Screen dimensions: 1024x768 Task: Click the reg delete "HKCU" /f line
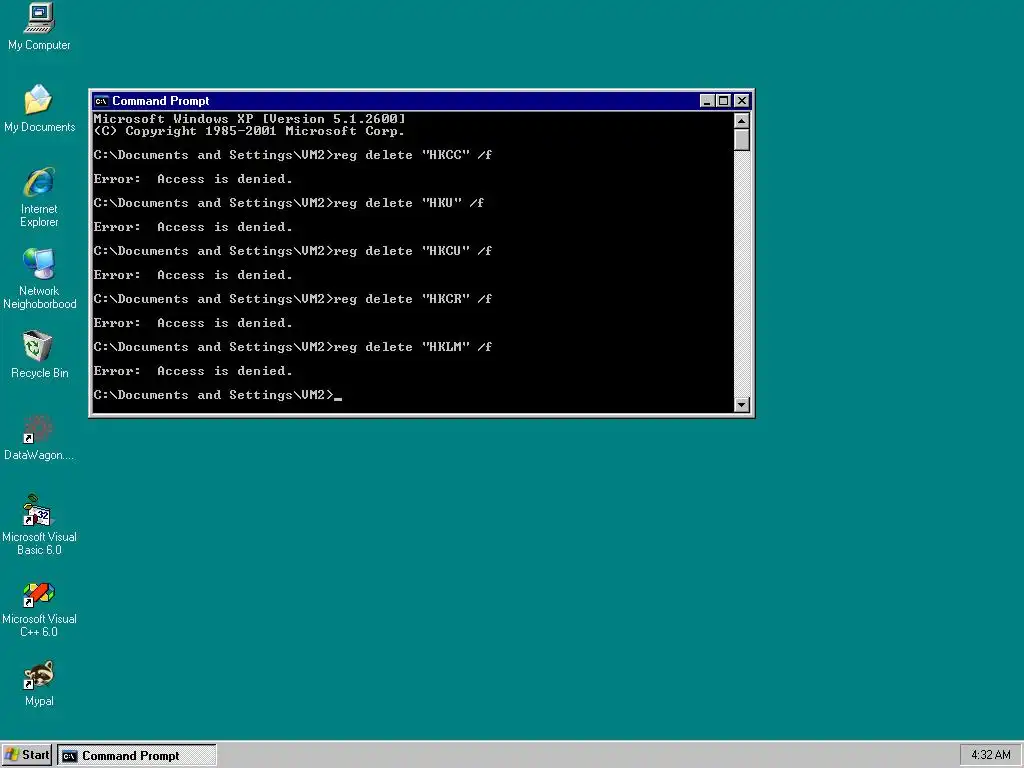click(293, 251)
